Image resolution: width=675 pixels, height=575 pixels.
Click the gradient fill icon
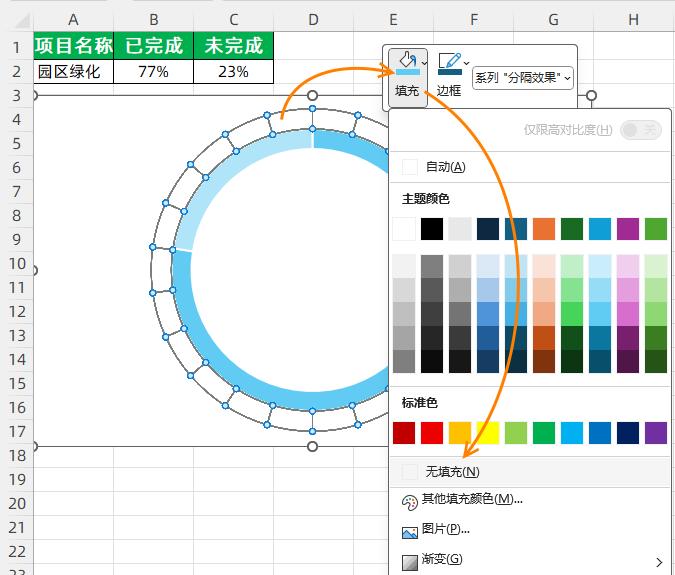[x=410, y=561]
